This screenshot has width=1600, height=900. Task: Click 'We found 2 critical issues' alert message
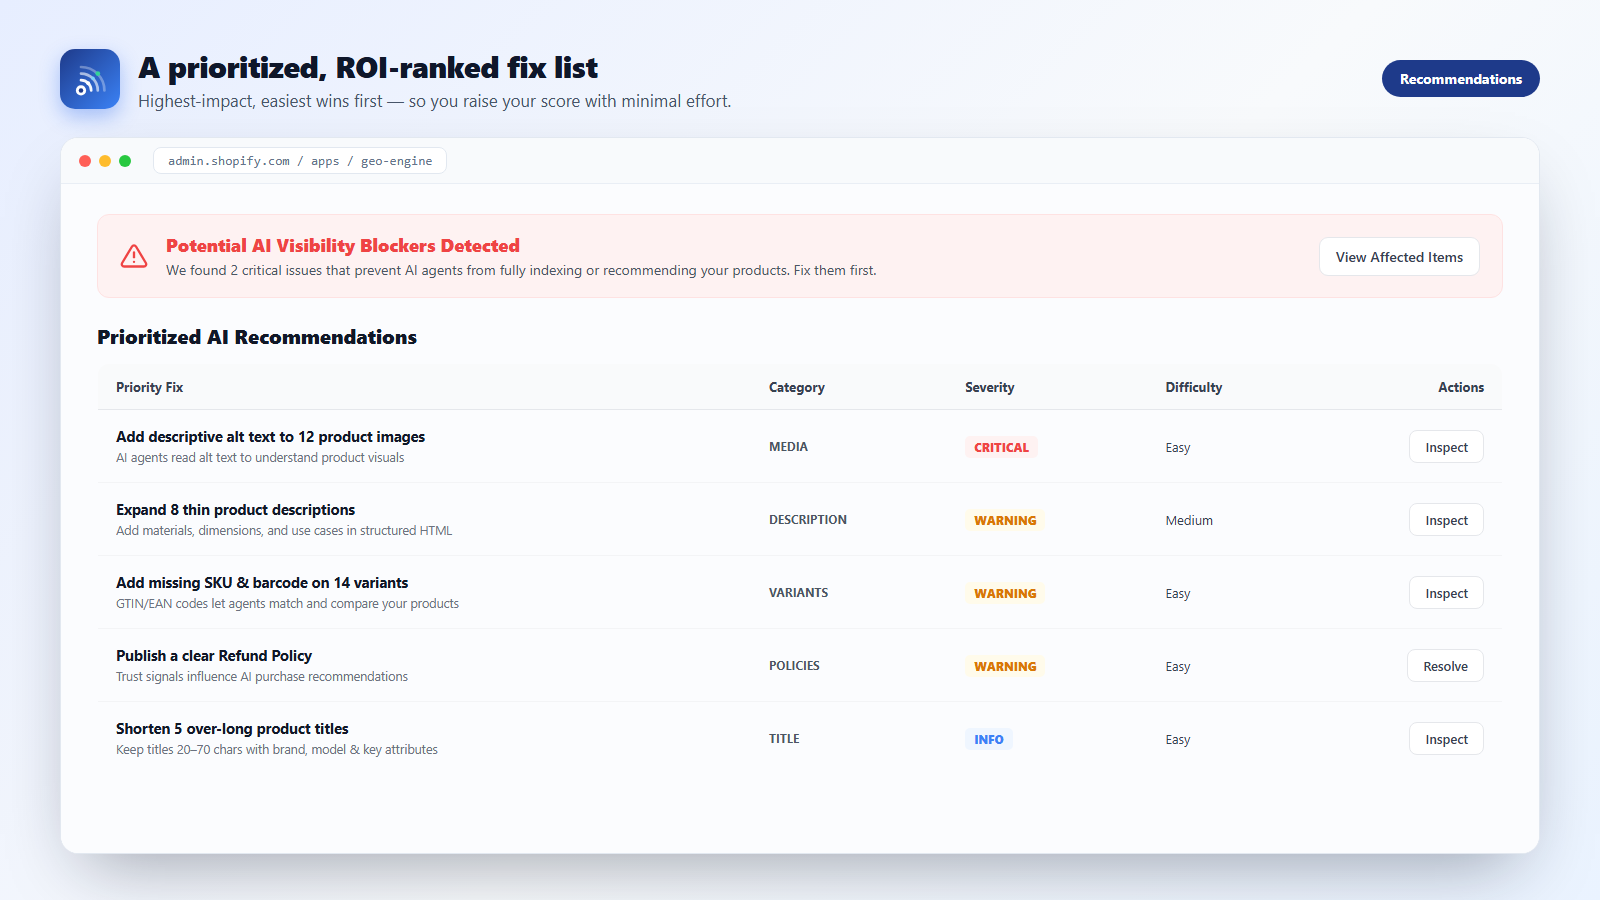pyautogui.click(x=521, y=271)
